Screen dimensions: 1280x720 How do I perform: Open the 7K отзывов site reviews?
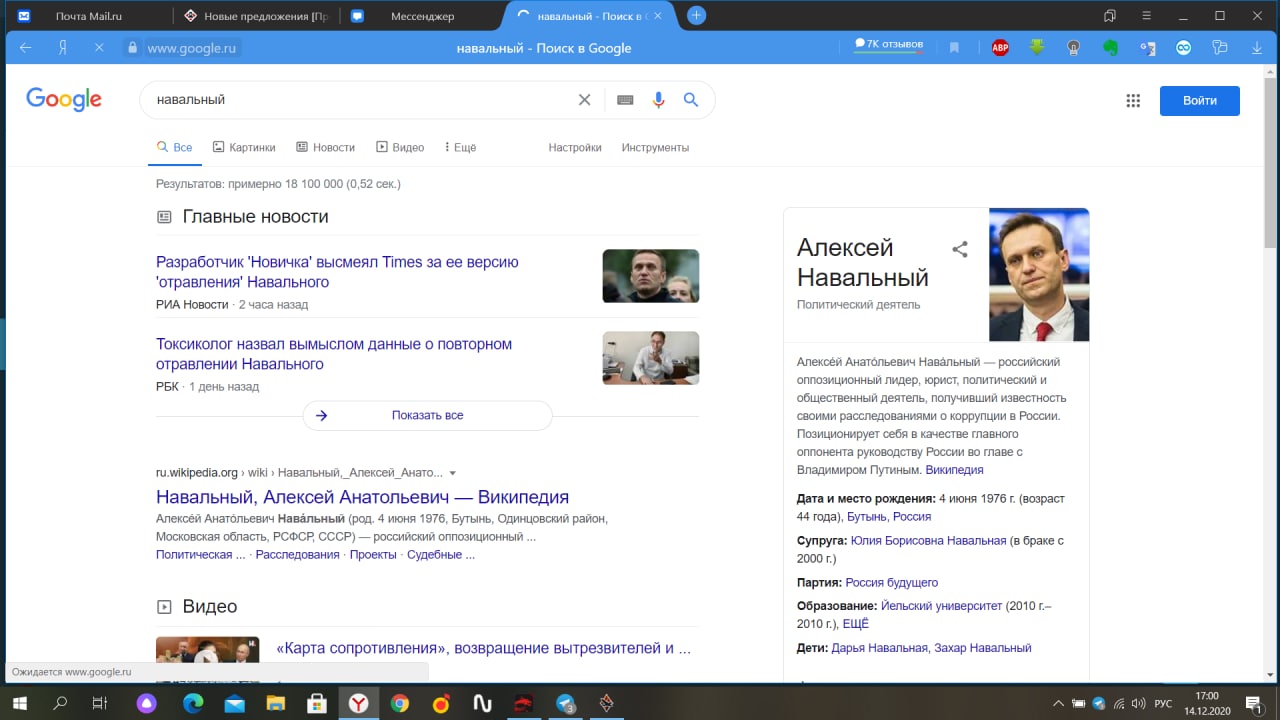coord(889,46)
